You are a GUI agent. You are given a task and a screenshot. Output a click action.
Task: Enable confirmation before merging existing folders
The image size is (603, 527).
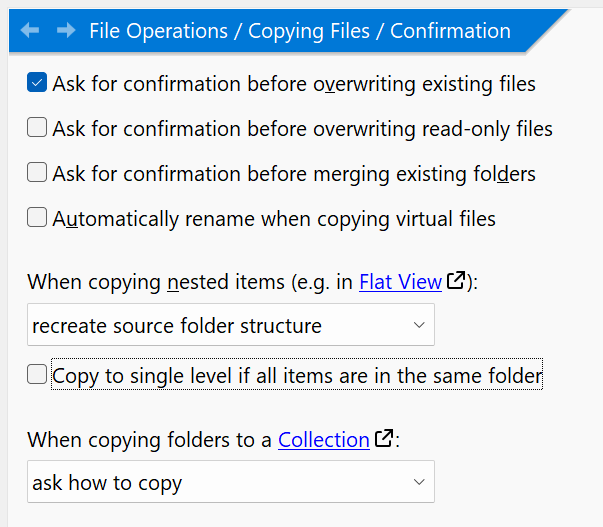(37, 172)
